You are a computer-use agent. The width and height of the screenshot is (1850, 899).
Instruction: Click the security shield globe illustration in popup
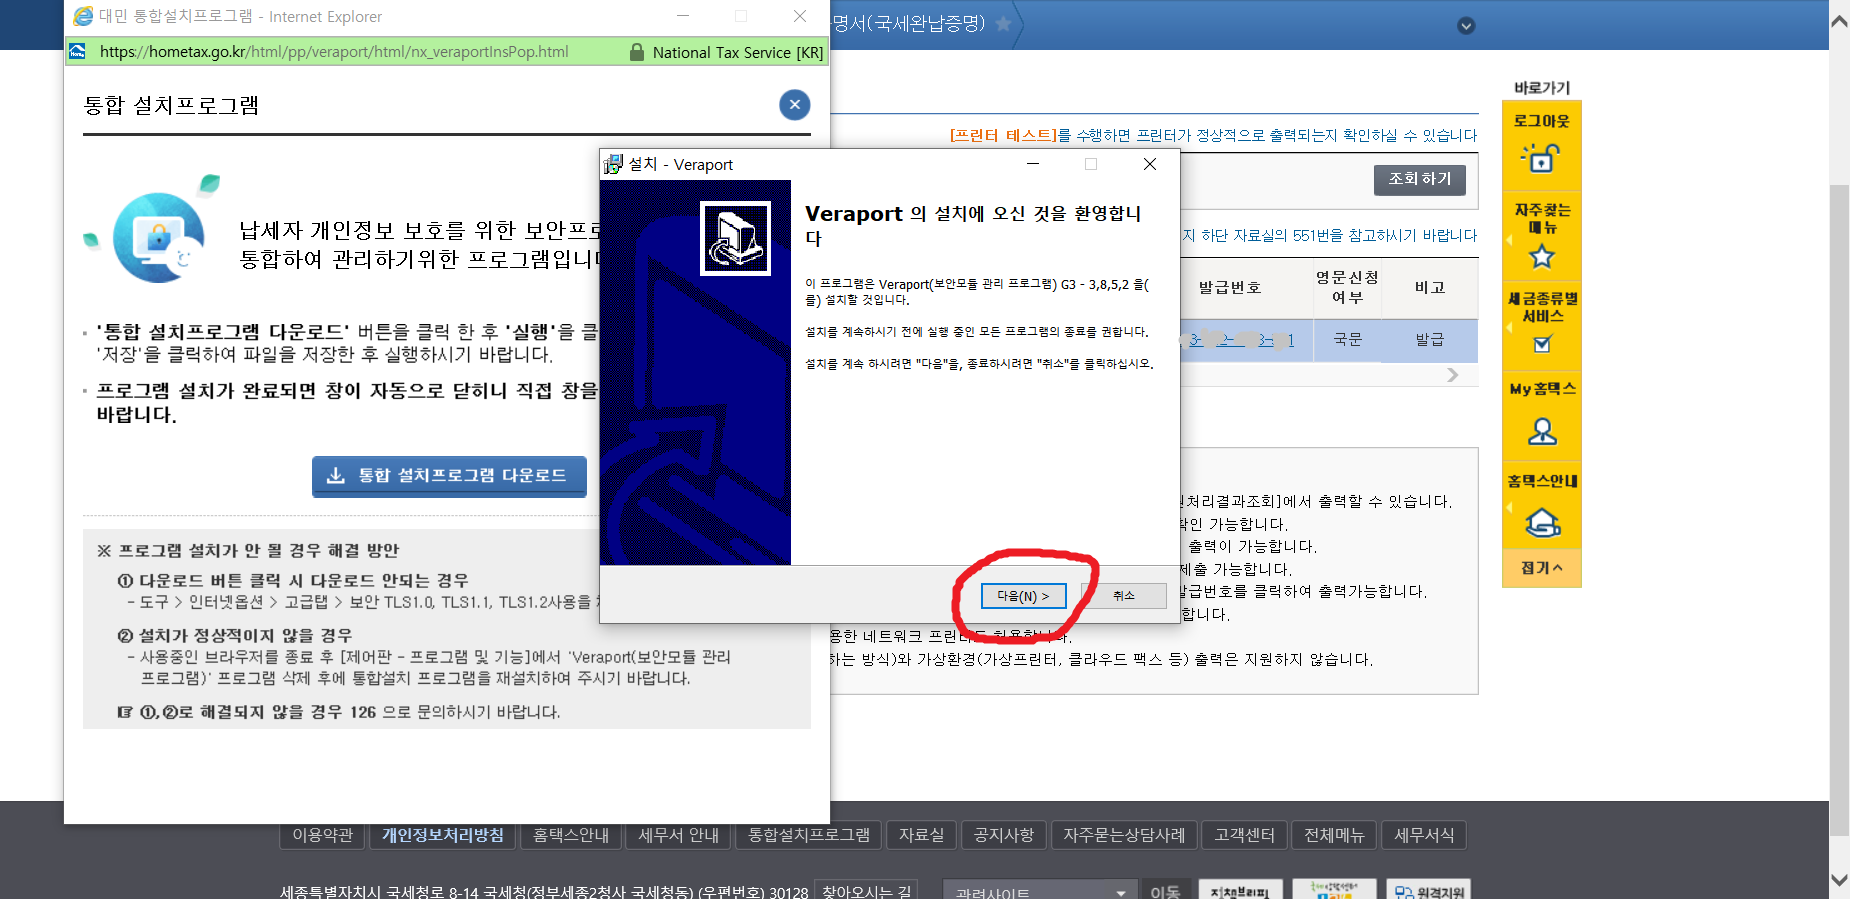pyautogui.click(x=160, y=236)
